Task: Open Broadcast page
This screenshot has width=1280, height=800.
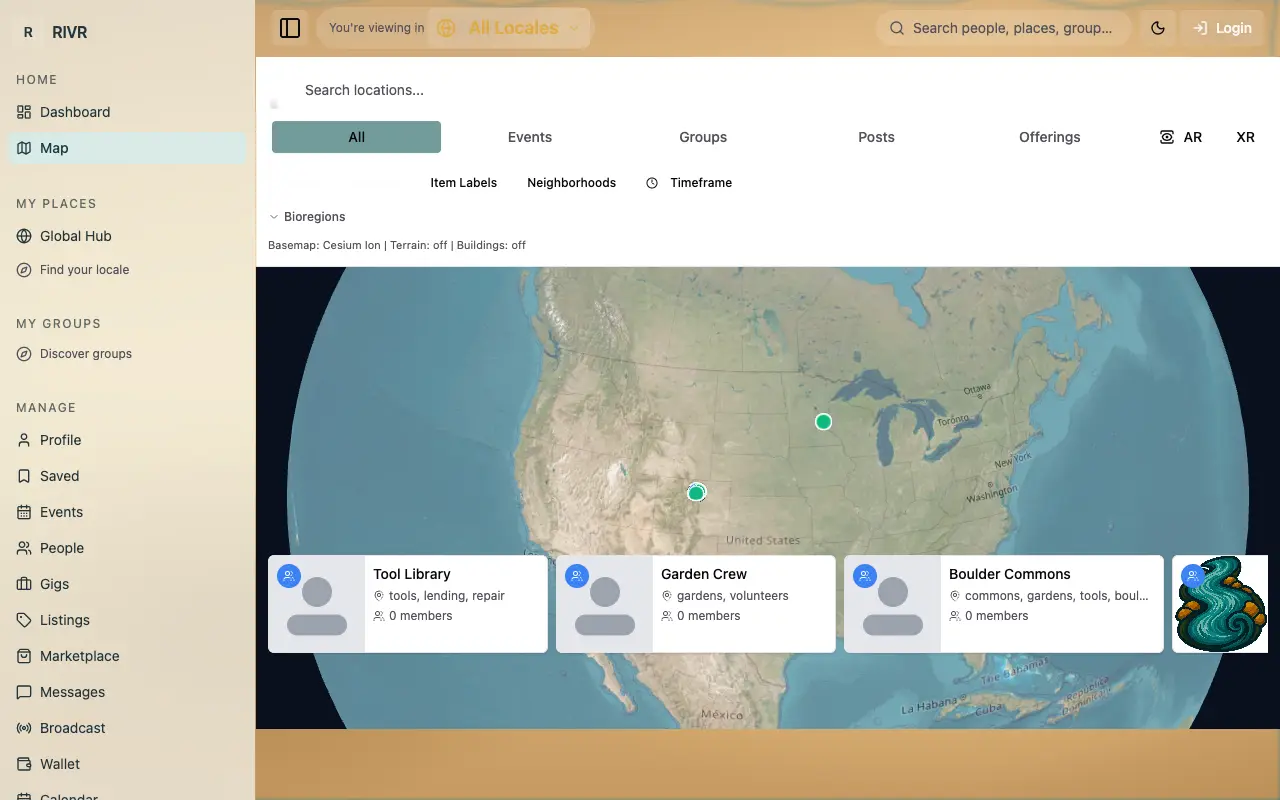Action: (126, 728)
